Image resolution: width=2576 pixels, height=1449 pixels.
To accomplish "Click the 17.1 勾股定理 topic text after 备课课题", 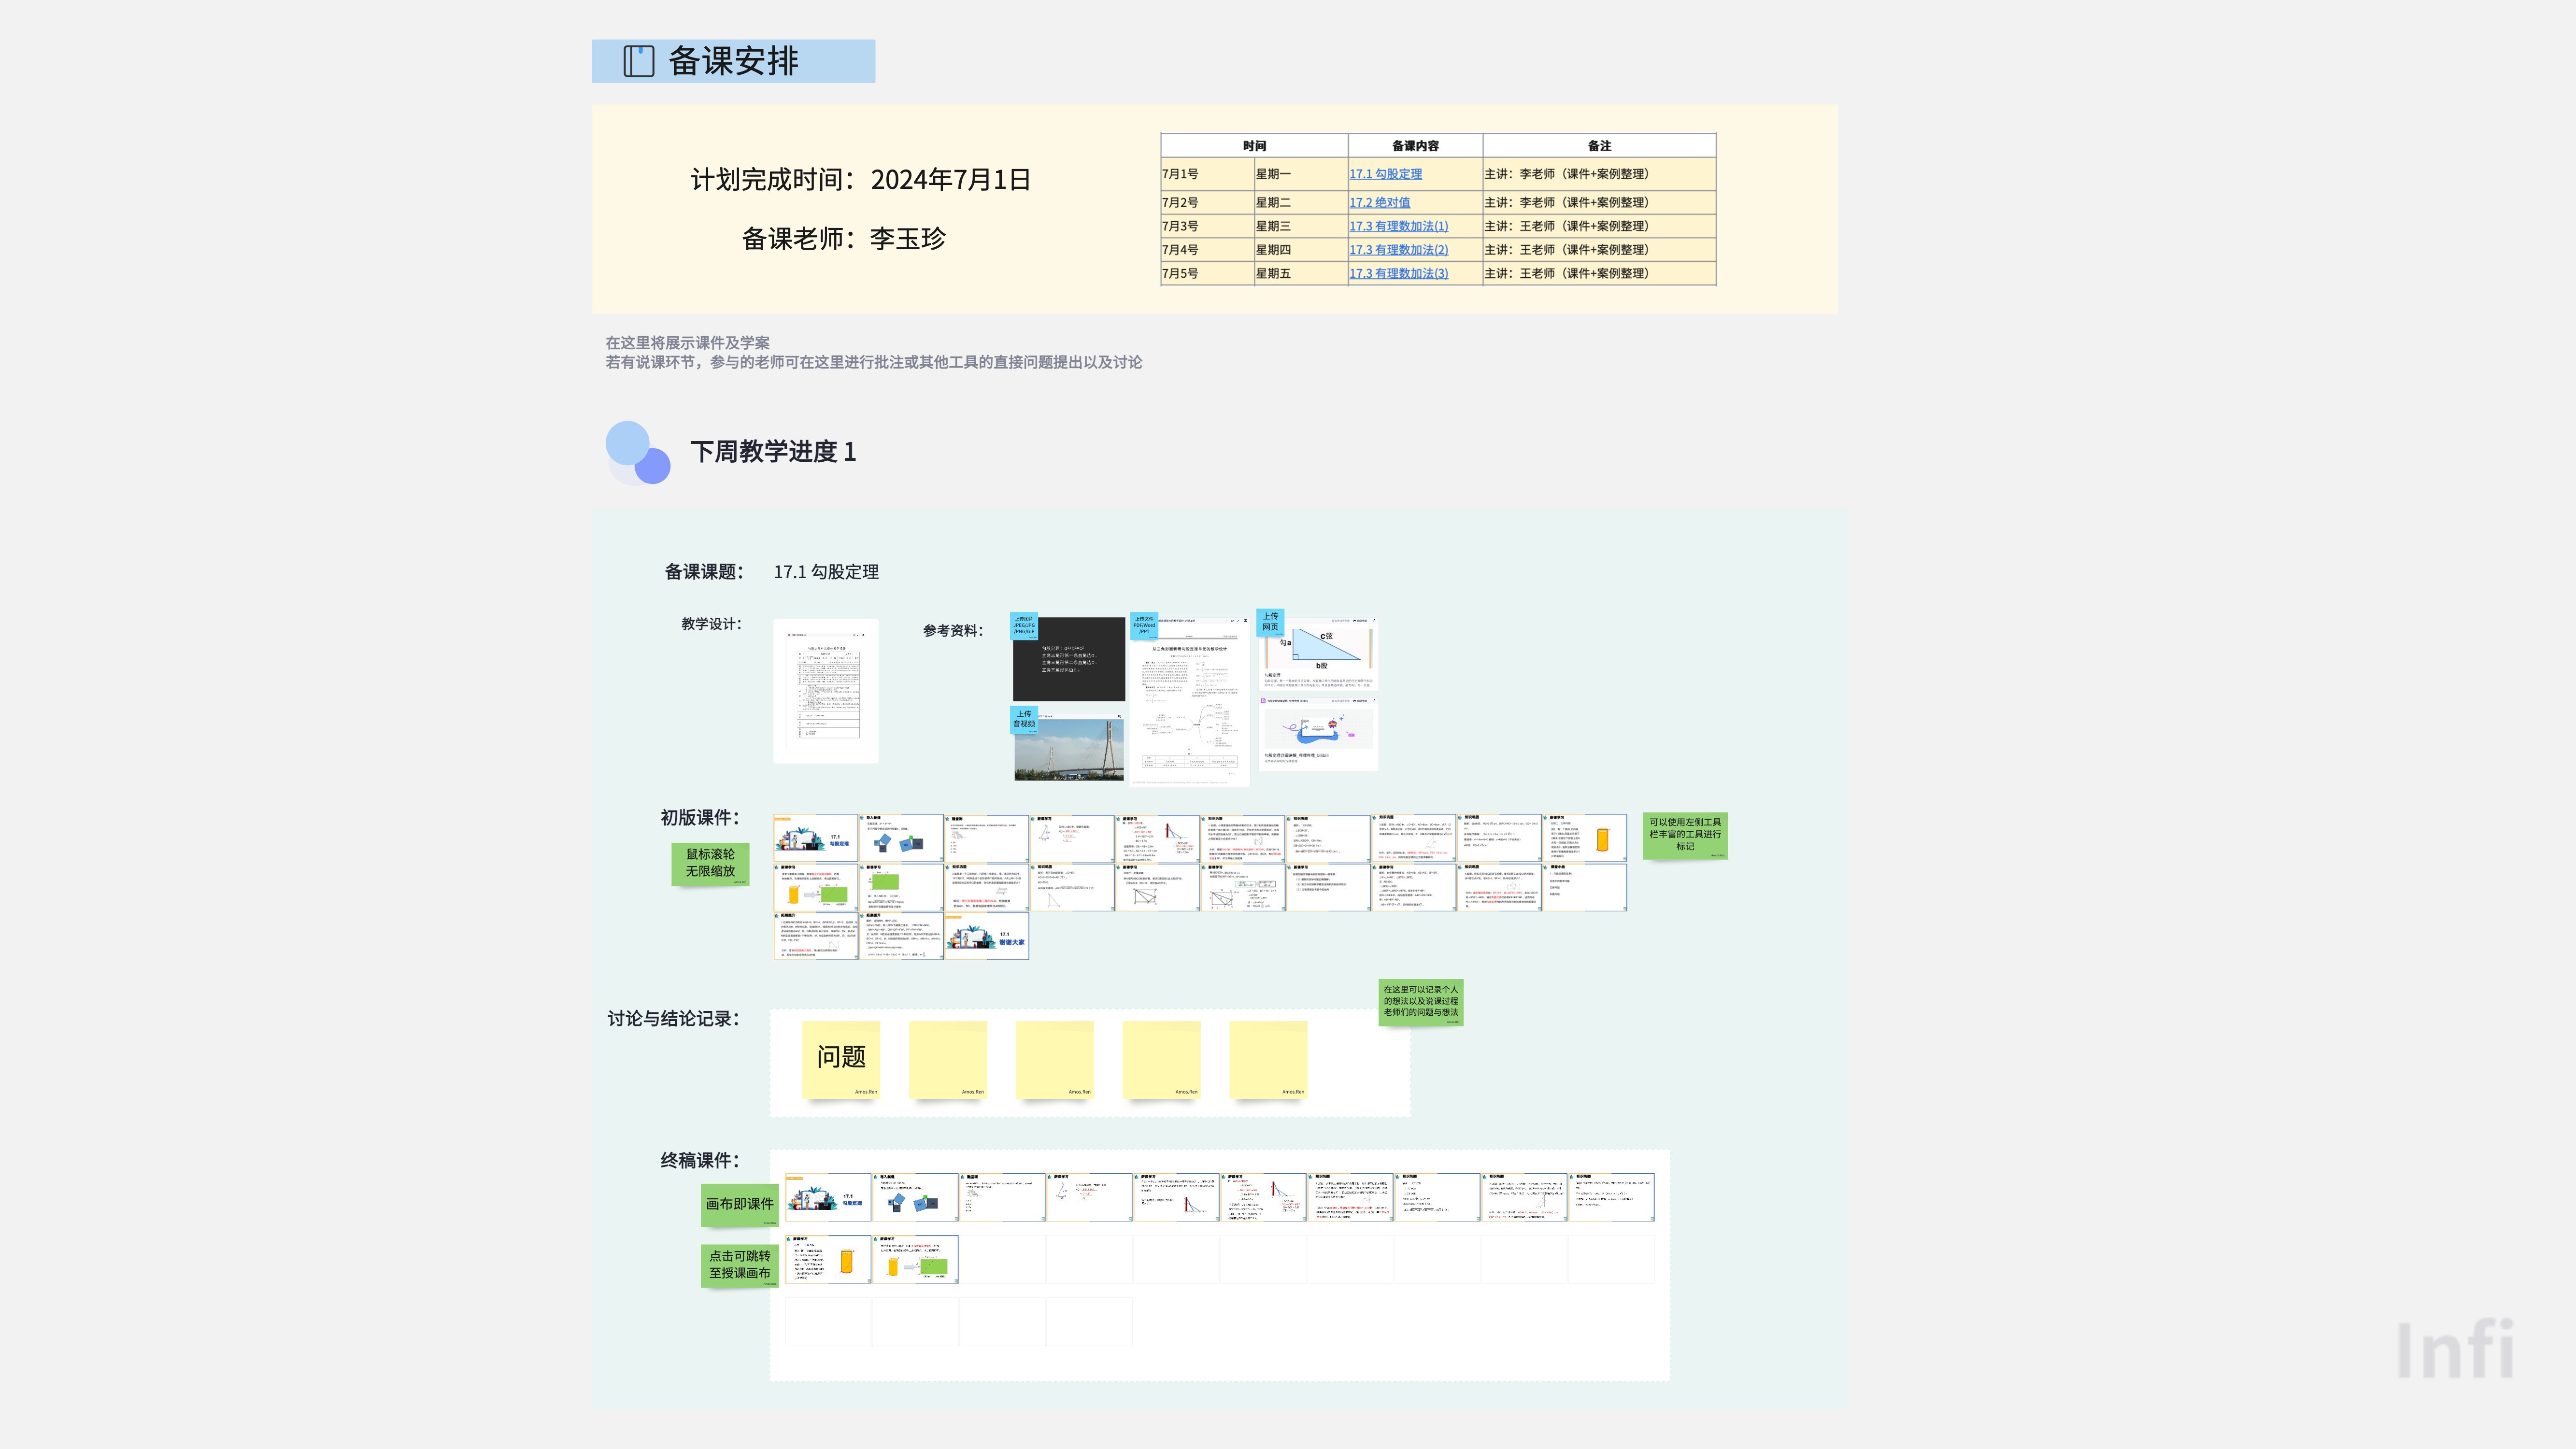I will [x=826, y=572].
